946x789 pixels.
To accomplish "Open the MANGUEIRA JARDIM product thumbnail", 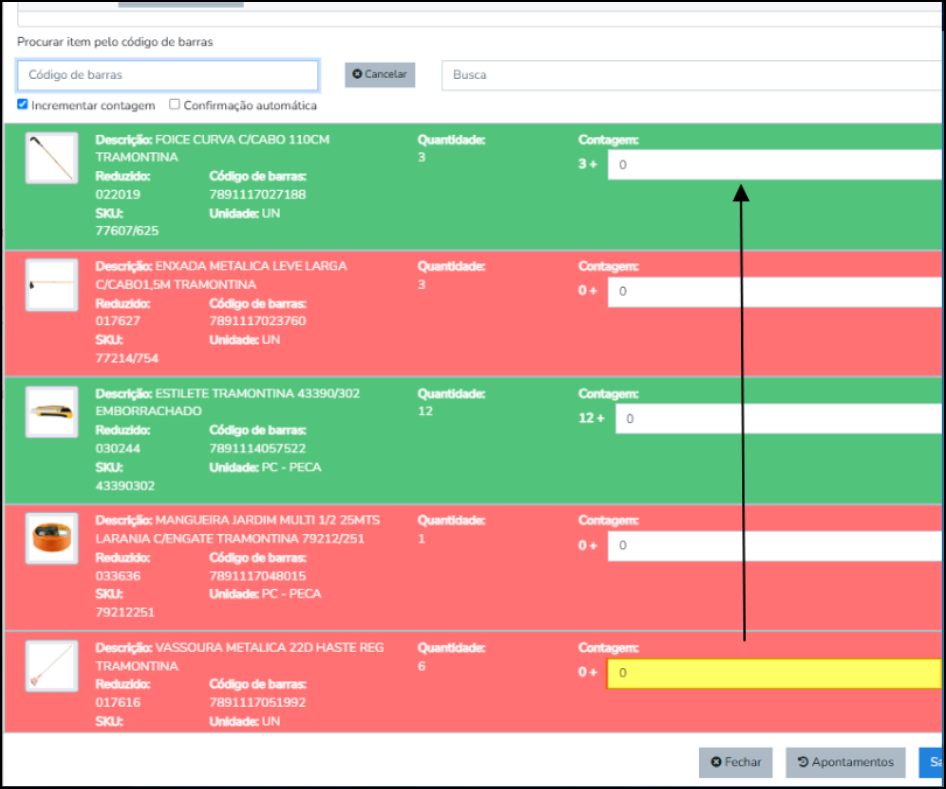I will (52, 539).
